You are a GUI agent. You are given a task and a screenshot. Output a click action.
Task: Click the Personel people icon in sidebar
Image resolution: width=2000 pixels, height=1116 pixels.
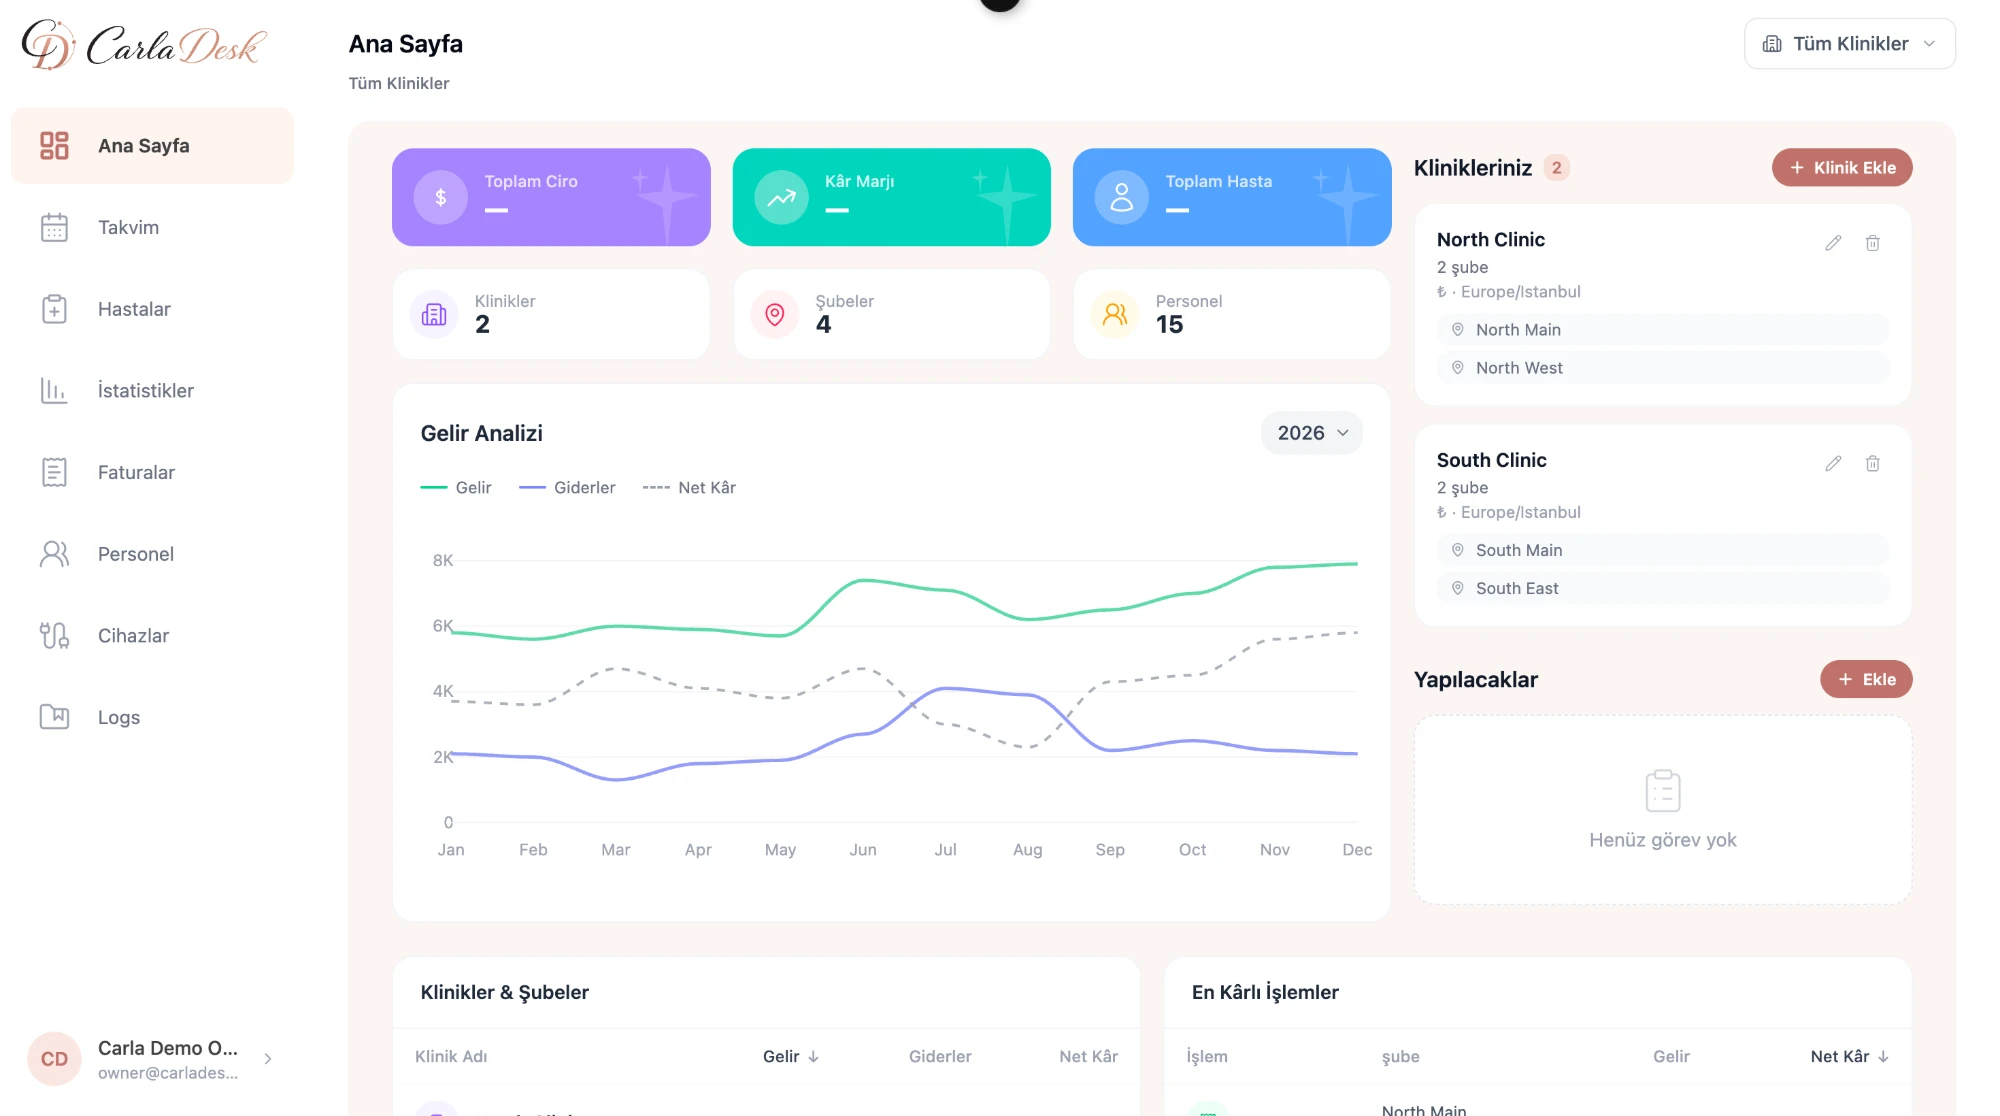(54, 554)
